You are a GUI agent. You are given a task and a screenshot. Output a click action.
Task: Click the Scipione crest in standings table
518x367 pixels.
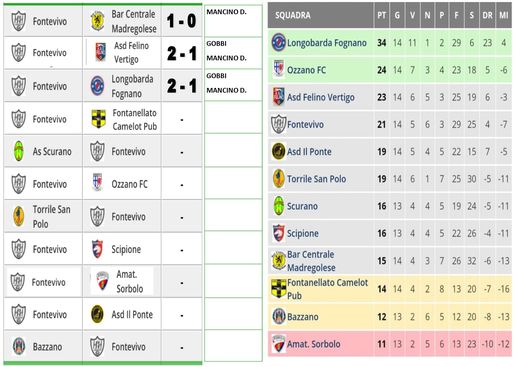tap(278, 233)
